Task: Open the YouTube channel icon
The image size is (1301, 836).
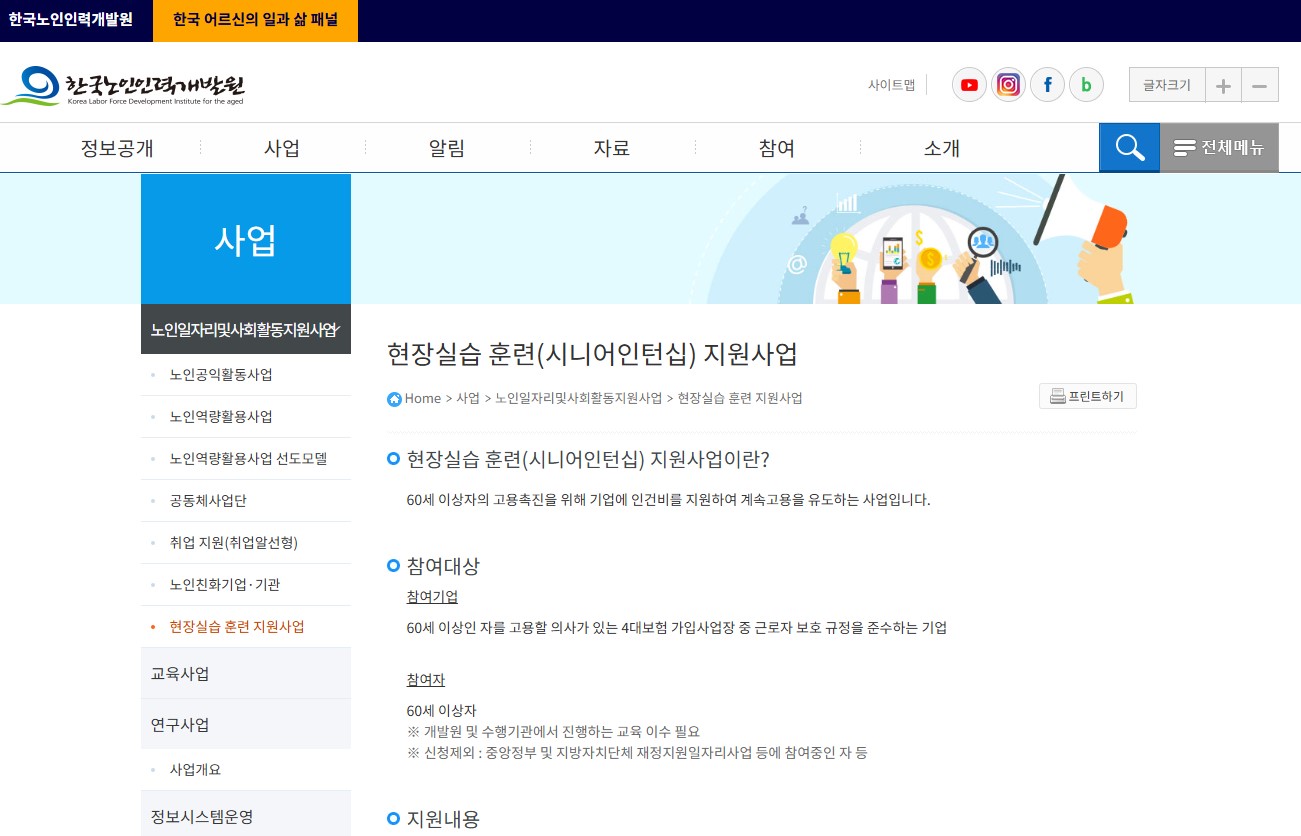Action: 968,85
